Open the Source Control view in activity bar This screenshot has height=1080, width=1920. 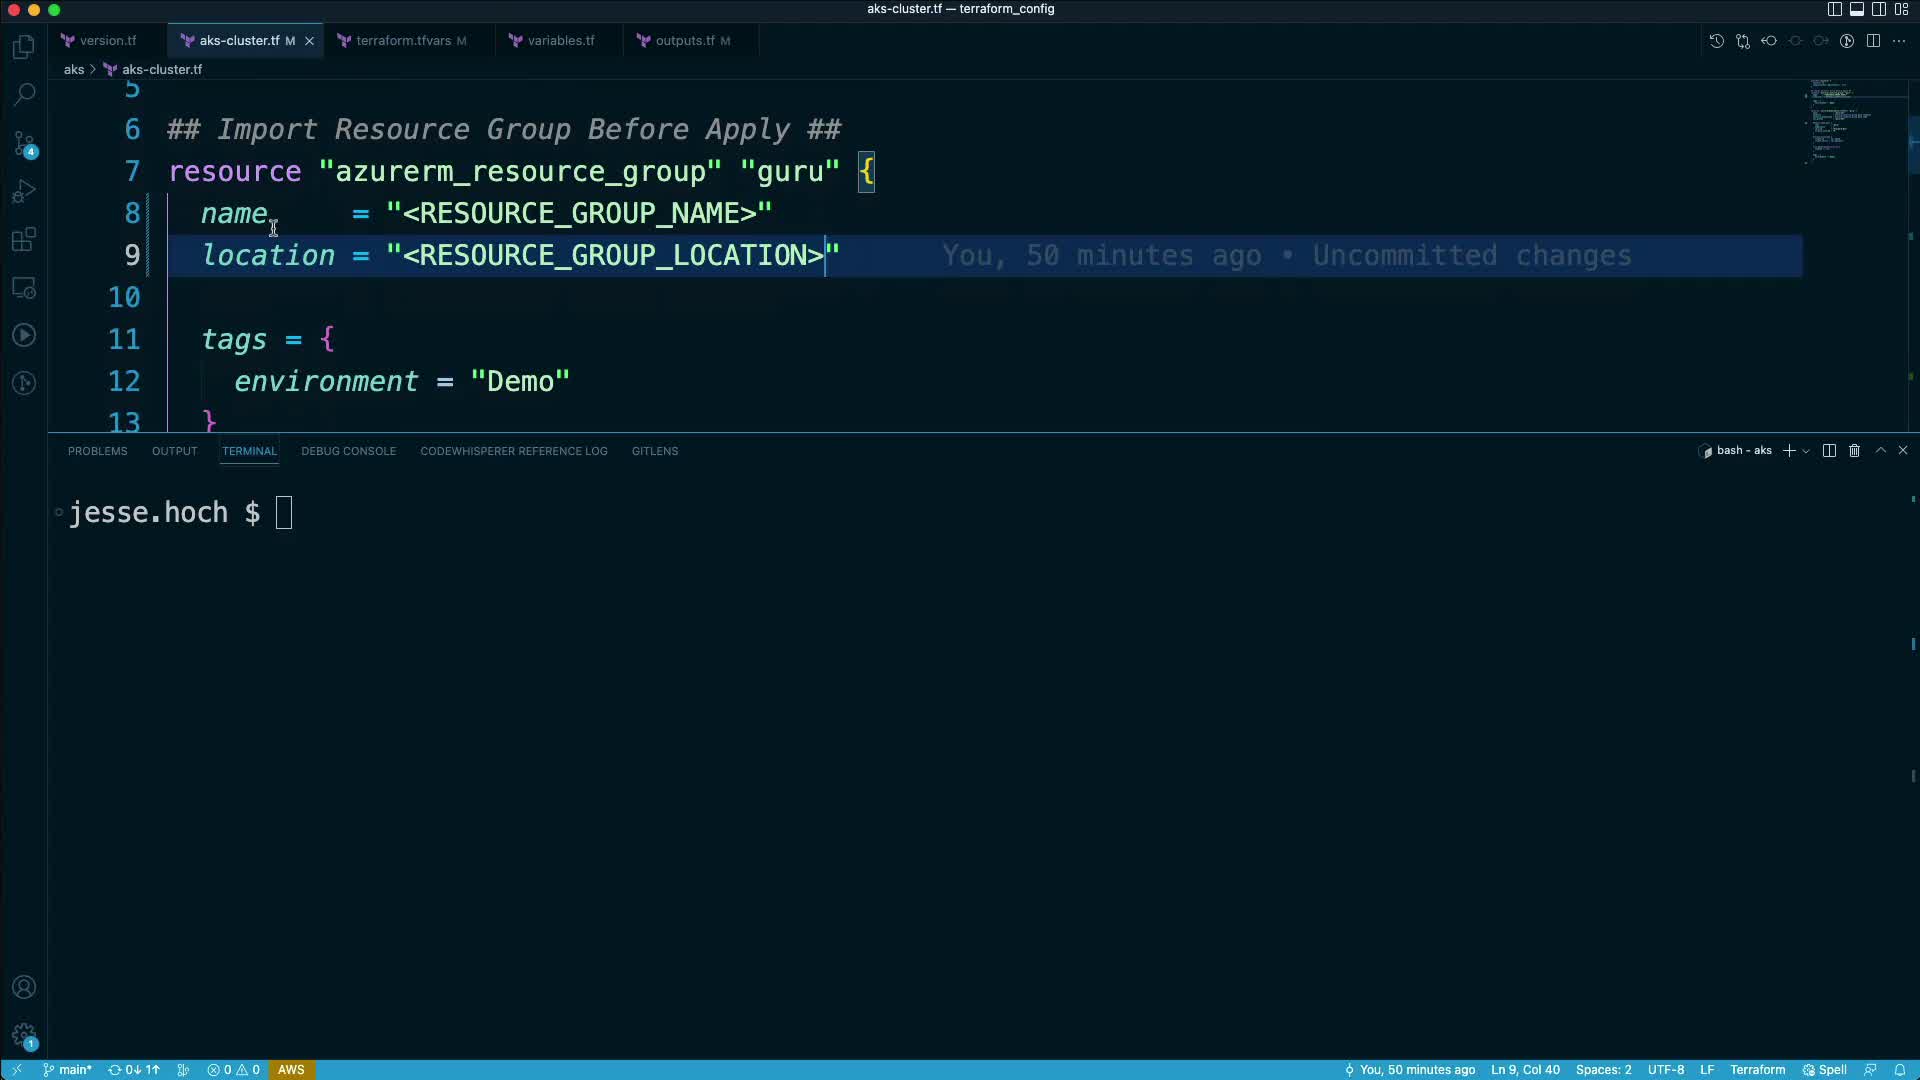pyautogui.click(x=24, y=144)
